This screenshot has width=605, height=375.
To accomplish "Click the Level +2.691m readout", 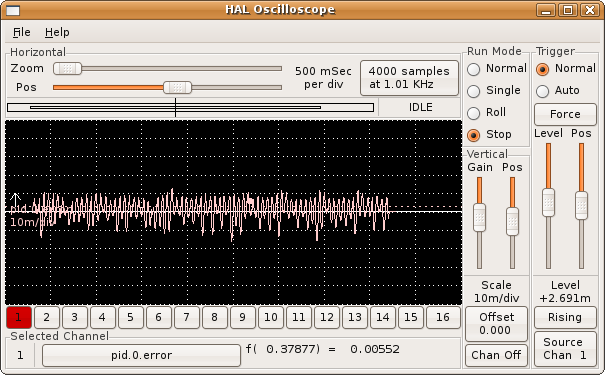I will coord(565,291).
